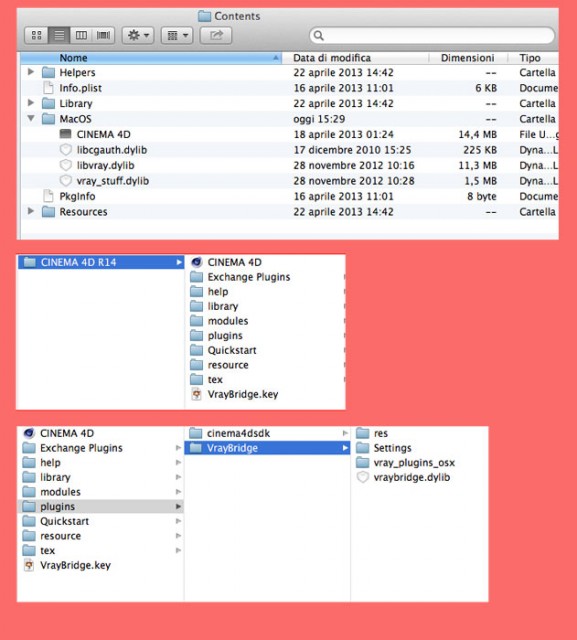This screenshot has width=577, height=640.
Task: Collapse the MacOS folder disclosure triangle
Action: coord(31,118)
